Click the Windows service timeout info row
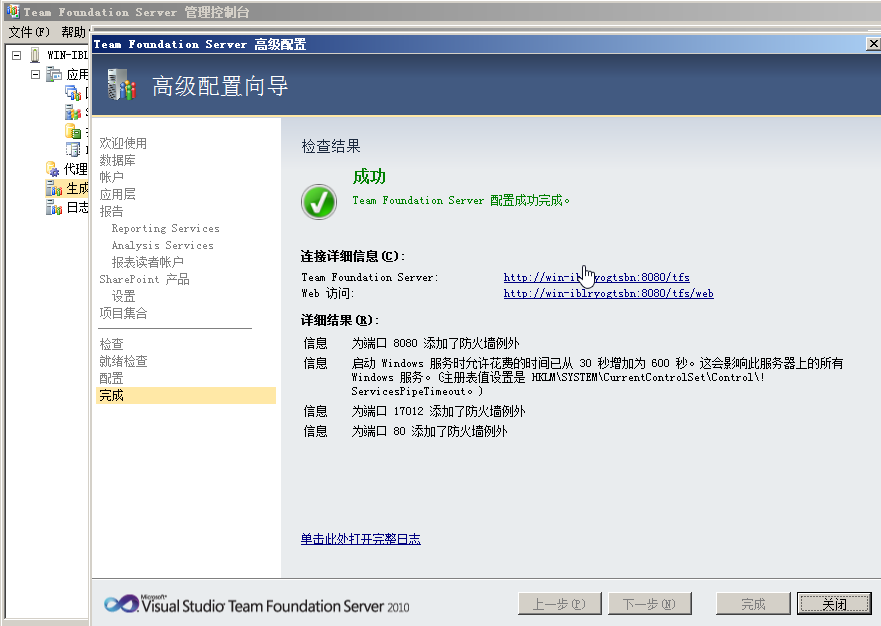This screenshot has height=626, width=881. point(573,376)
